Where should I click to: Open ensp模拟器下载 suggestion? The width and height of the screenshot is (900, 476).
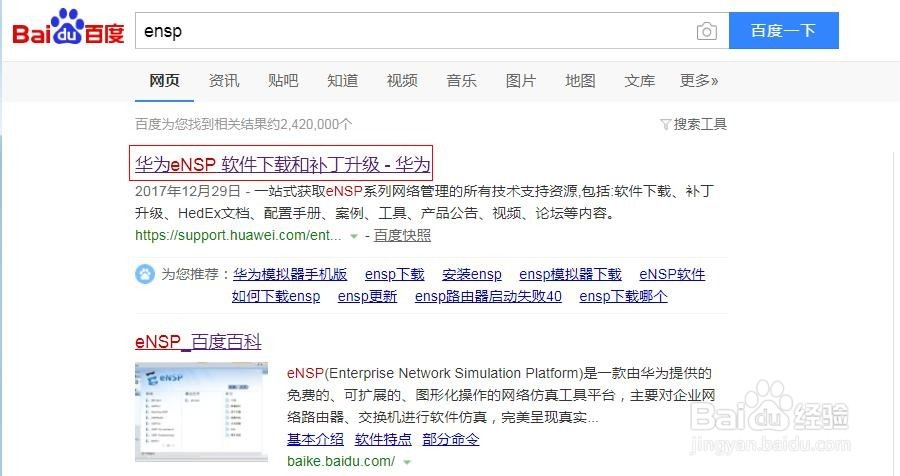tap(570, 274)
